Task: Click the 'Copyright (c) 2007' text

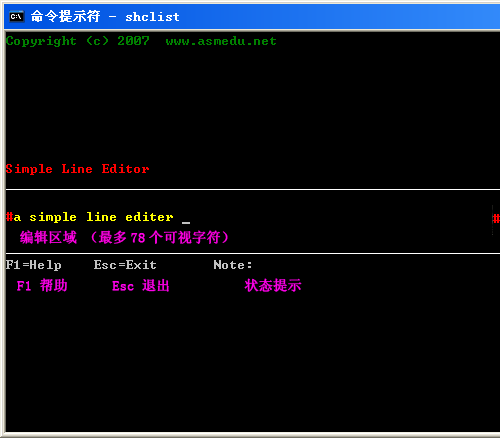Action: [78, 41]
